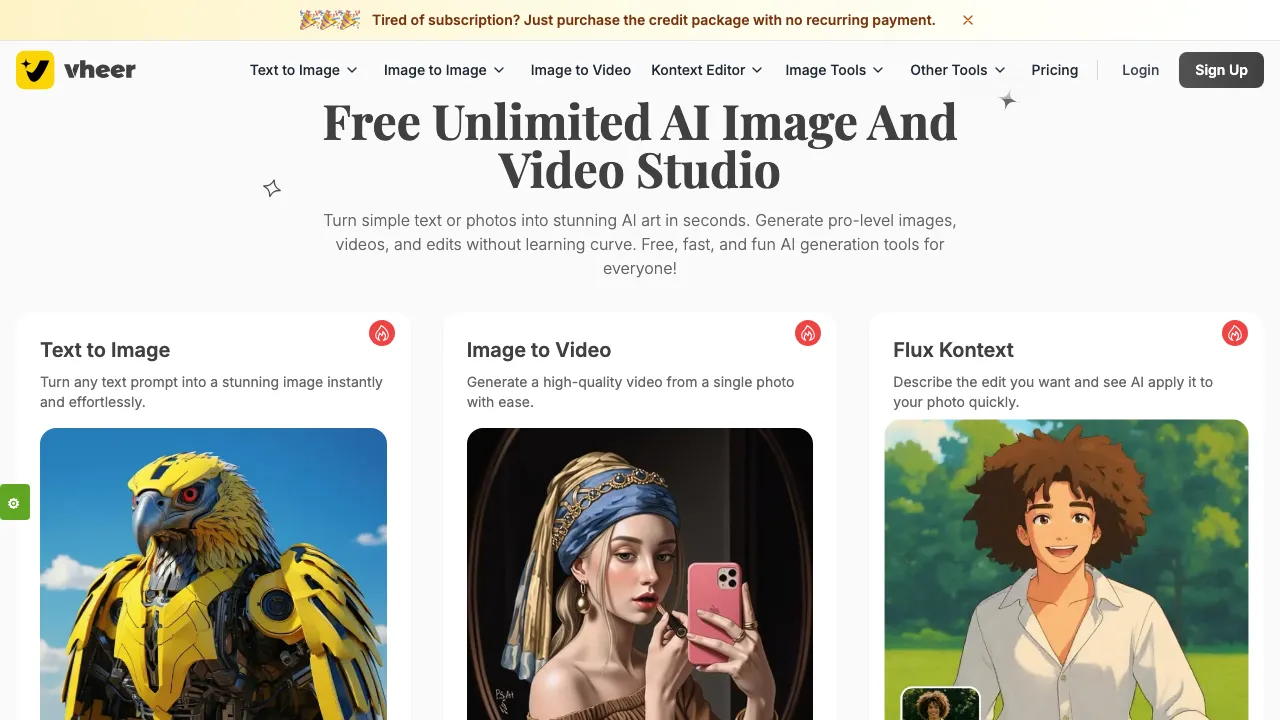Screen dimensions: 1280x720
Task: Click the flame icon on Image to Video card
Action: [808, 333]
